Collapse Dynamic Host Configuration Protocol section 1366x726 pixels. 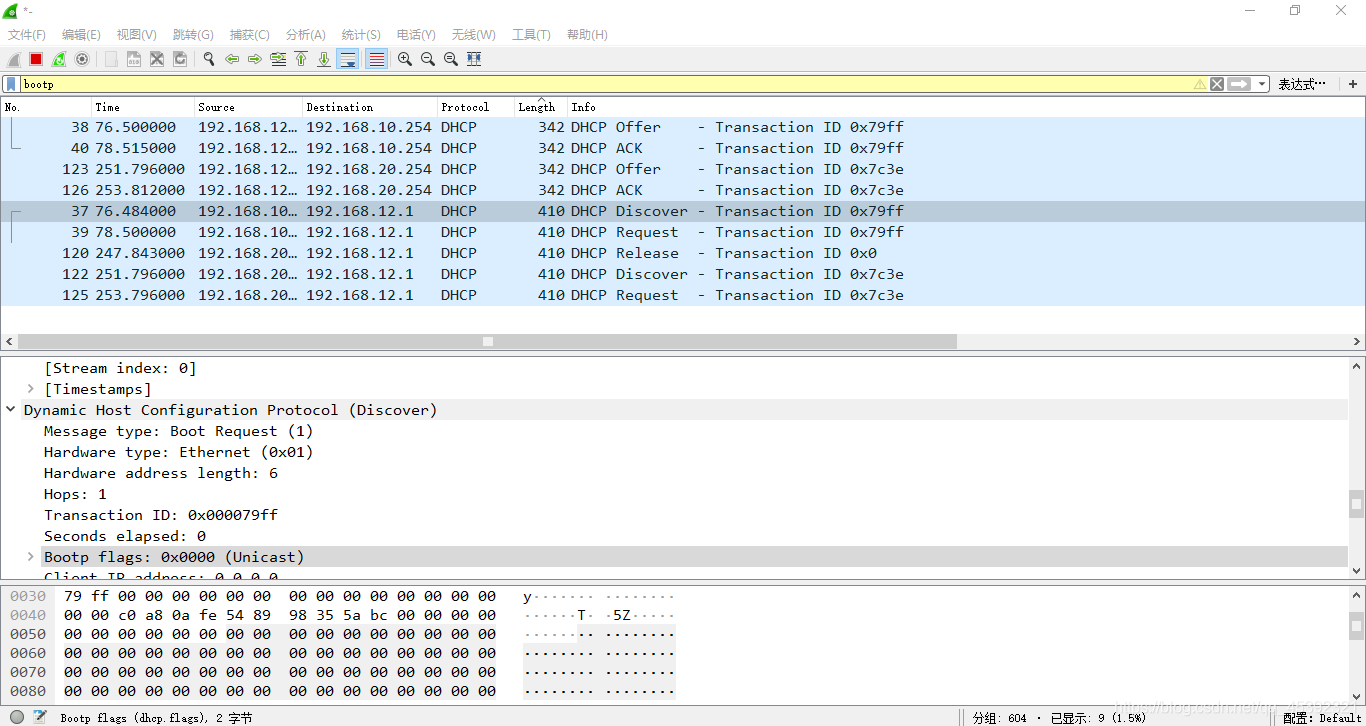click(x=11, y=410)
